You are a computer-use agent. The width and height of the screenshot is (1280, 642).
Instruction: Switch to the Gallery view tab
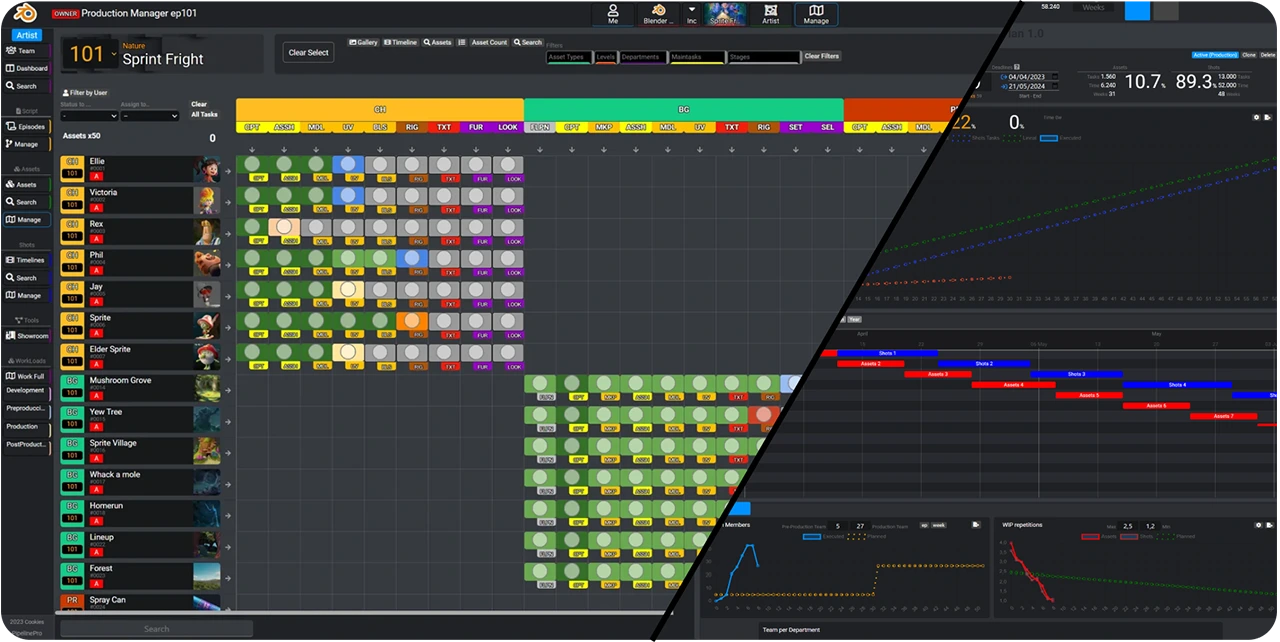[363, 43]
